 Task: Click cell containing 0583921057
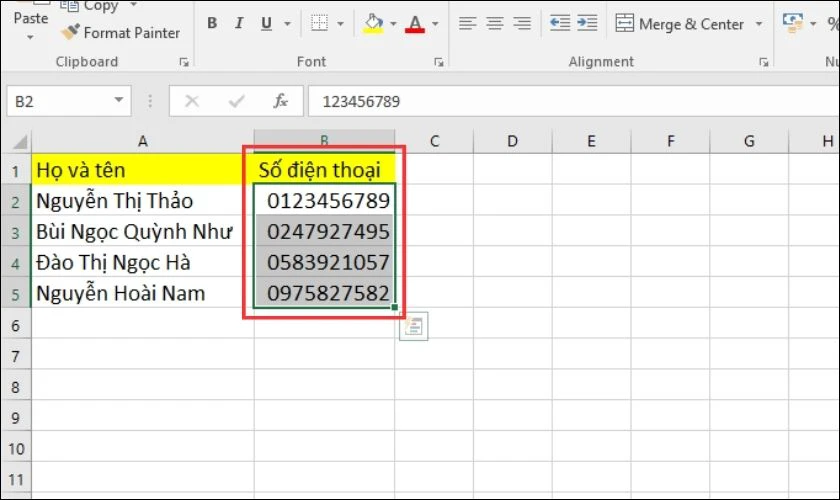pyautogui.click(x=324, y=262)
